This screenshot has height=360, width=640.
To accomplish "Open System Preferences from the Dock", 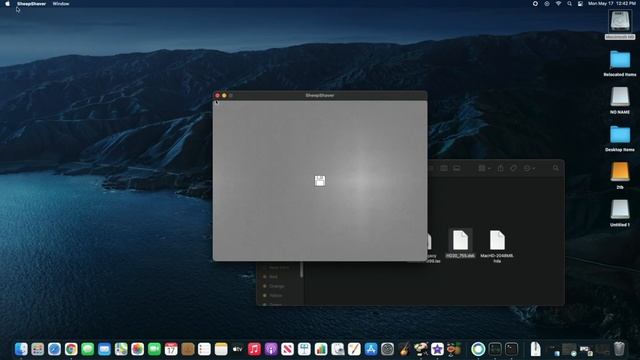I will (387, 349).
